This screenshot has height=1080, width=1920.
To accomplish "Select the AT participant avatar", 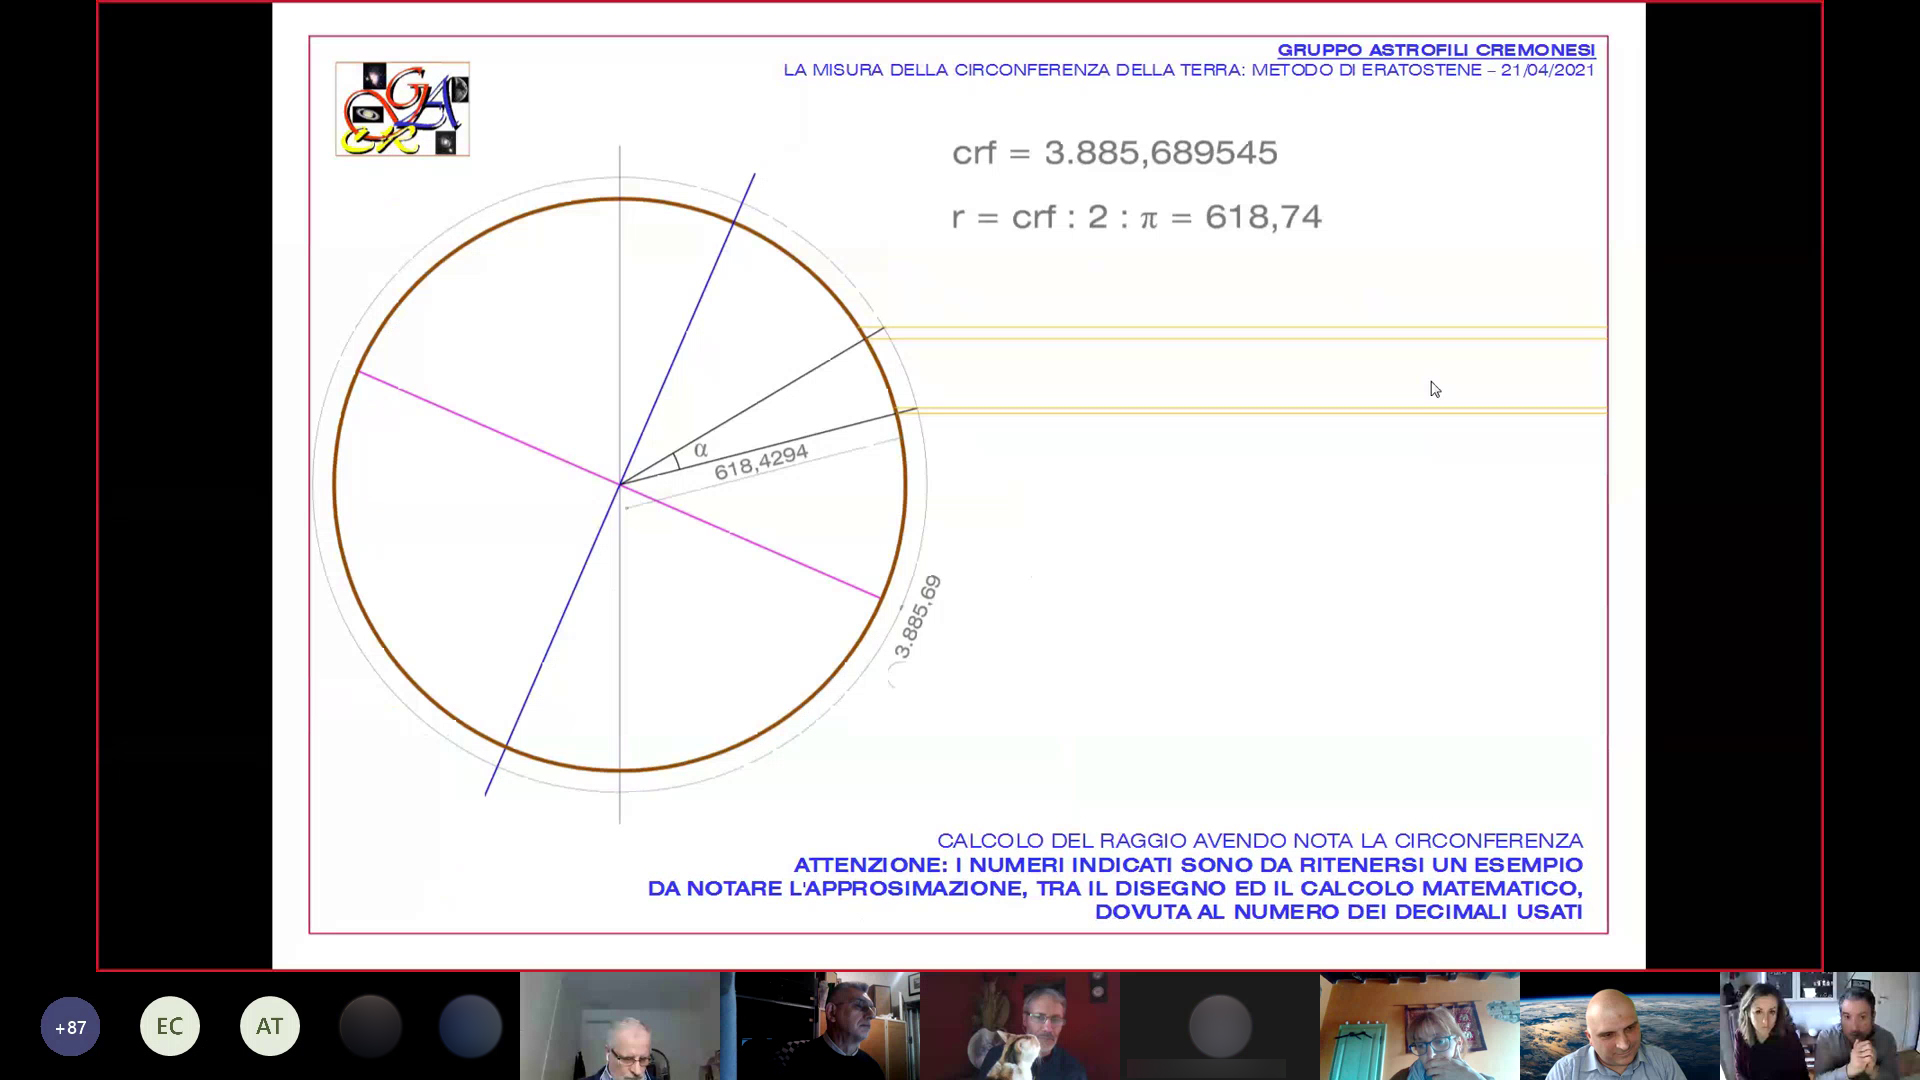I will pyautogui.click(x=270, y=1026).
